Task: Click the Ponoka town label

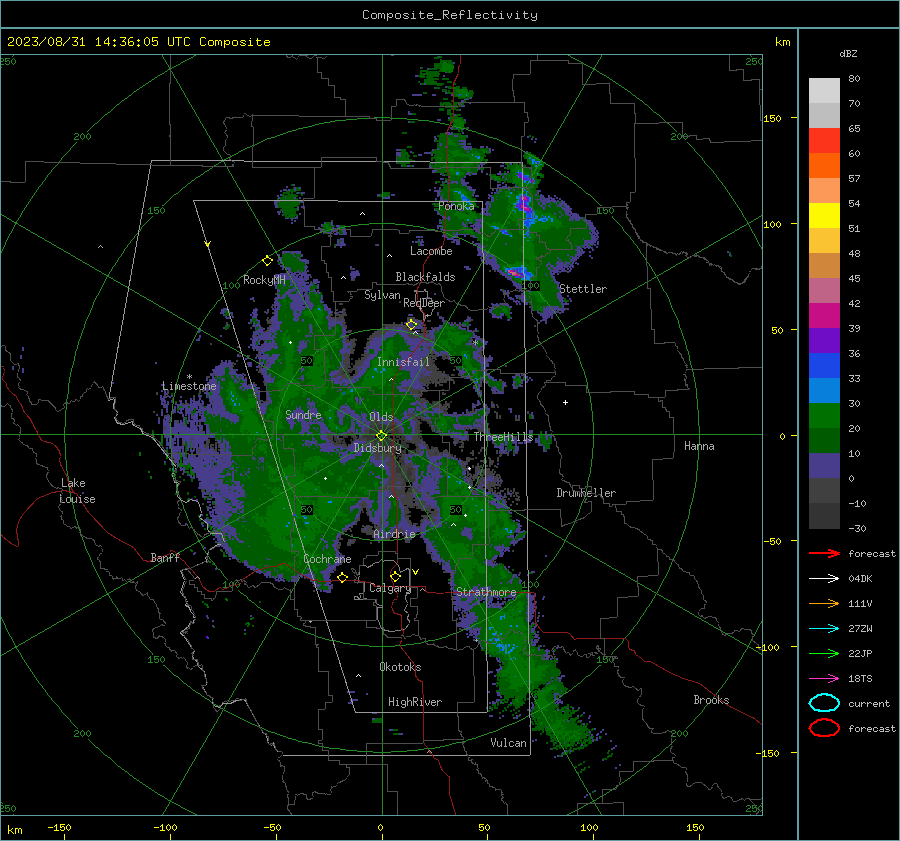Action: point(456,206)
